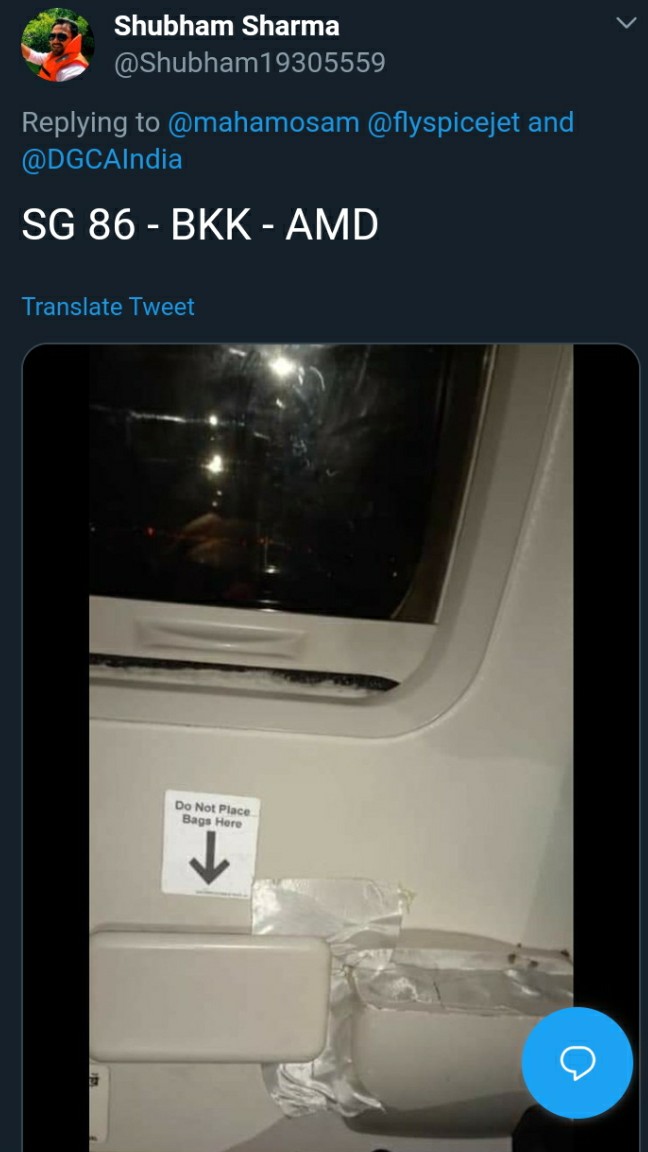Select Translate Tweet
The height and width of the screenshot is (1152, 648).
(108, 306)
